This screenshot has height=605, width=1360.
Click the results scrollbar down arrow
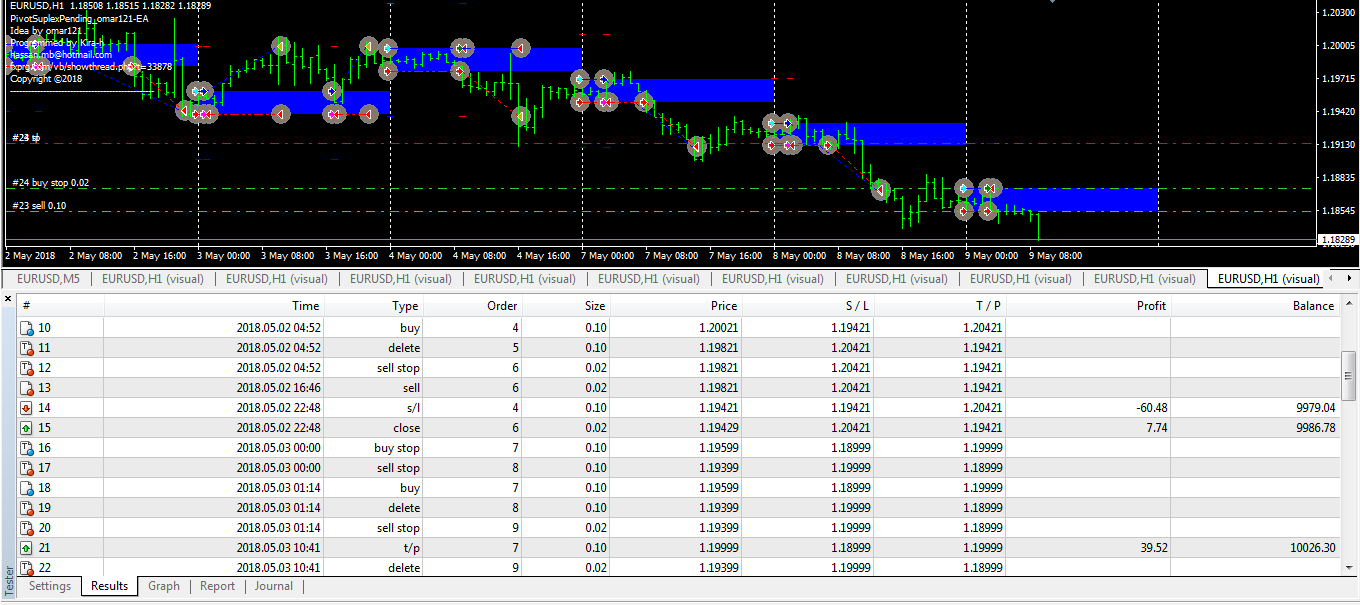(1349, 568)
